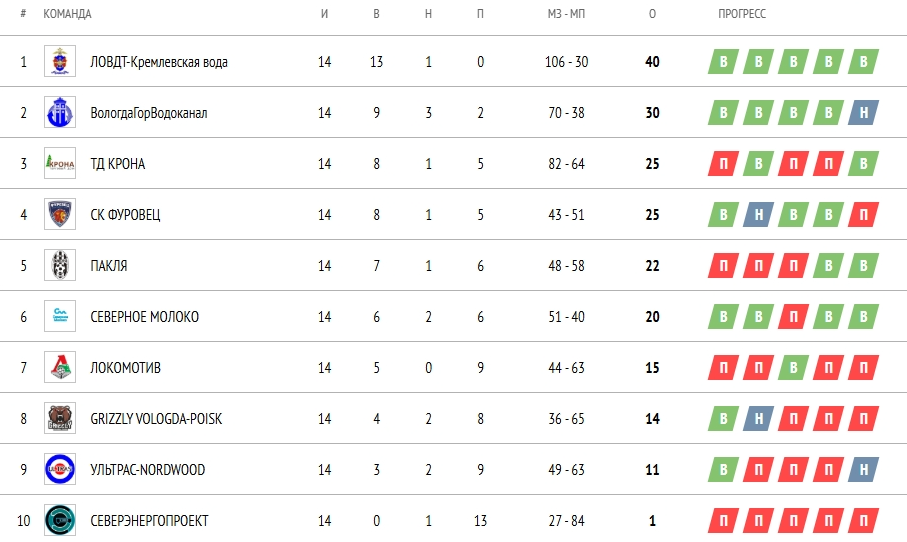907x542 pixels.
Task: Click the ПРОГРЕСС column header
Action: click(742, 14)
